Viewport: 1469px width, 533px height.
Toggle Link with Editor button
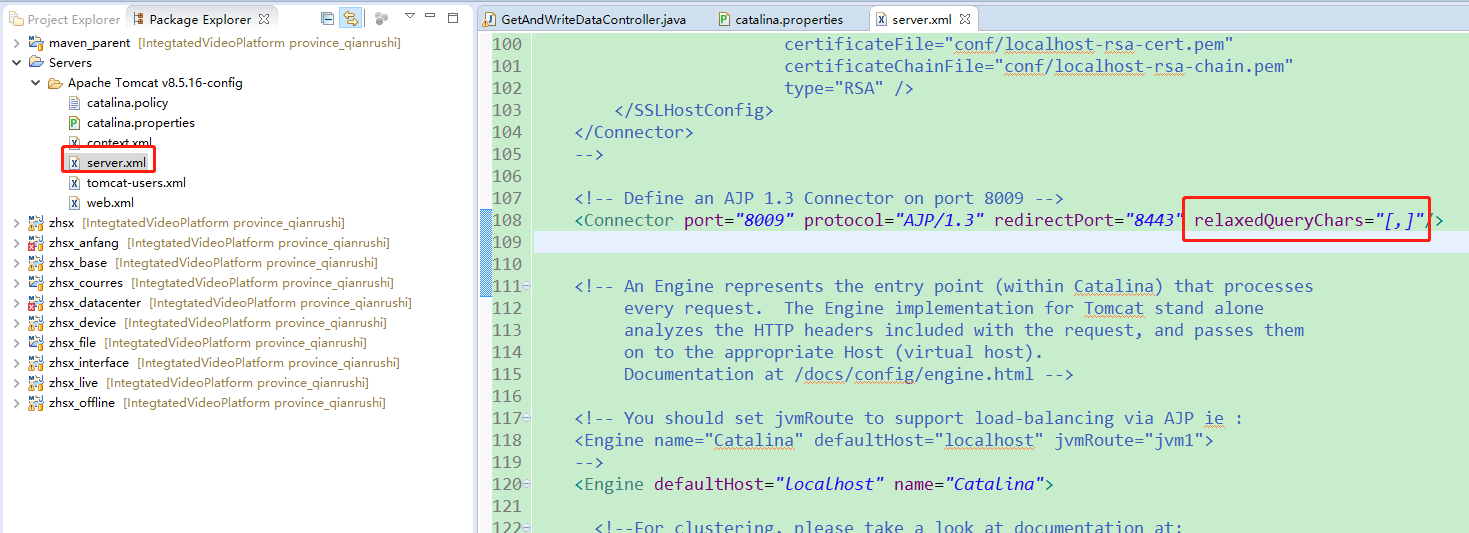click(350, 18)
